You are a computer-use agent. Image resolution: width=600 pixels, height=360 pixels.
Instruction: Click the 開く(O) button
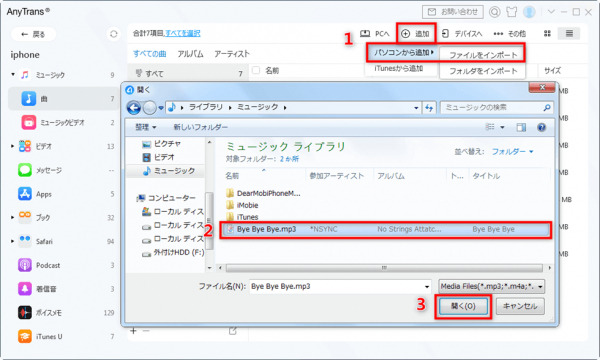(x=463, y=306)
